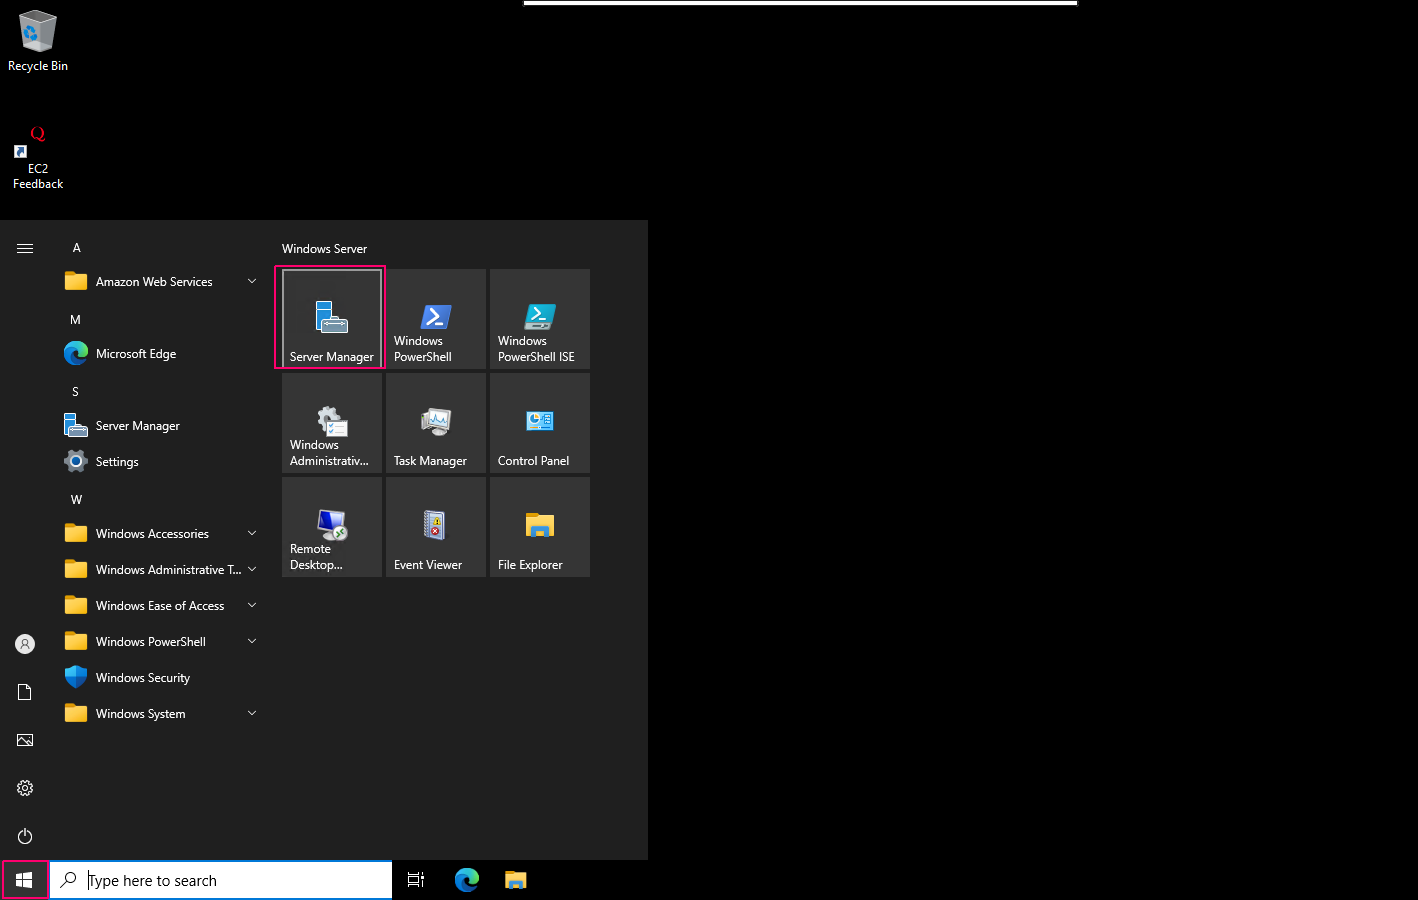This screenshot has height=900, width=1418.
Task: Launch the Event Viewer tile
Action: [x=436, y=527]
